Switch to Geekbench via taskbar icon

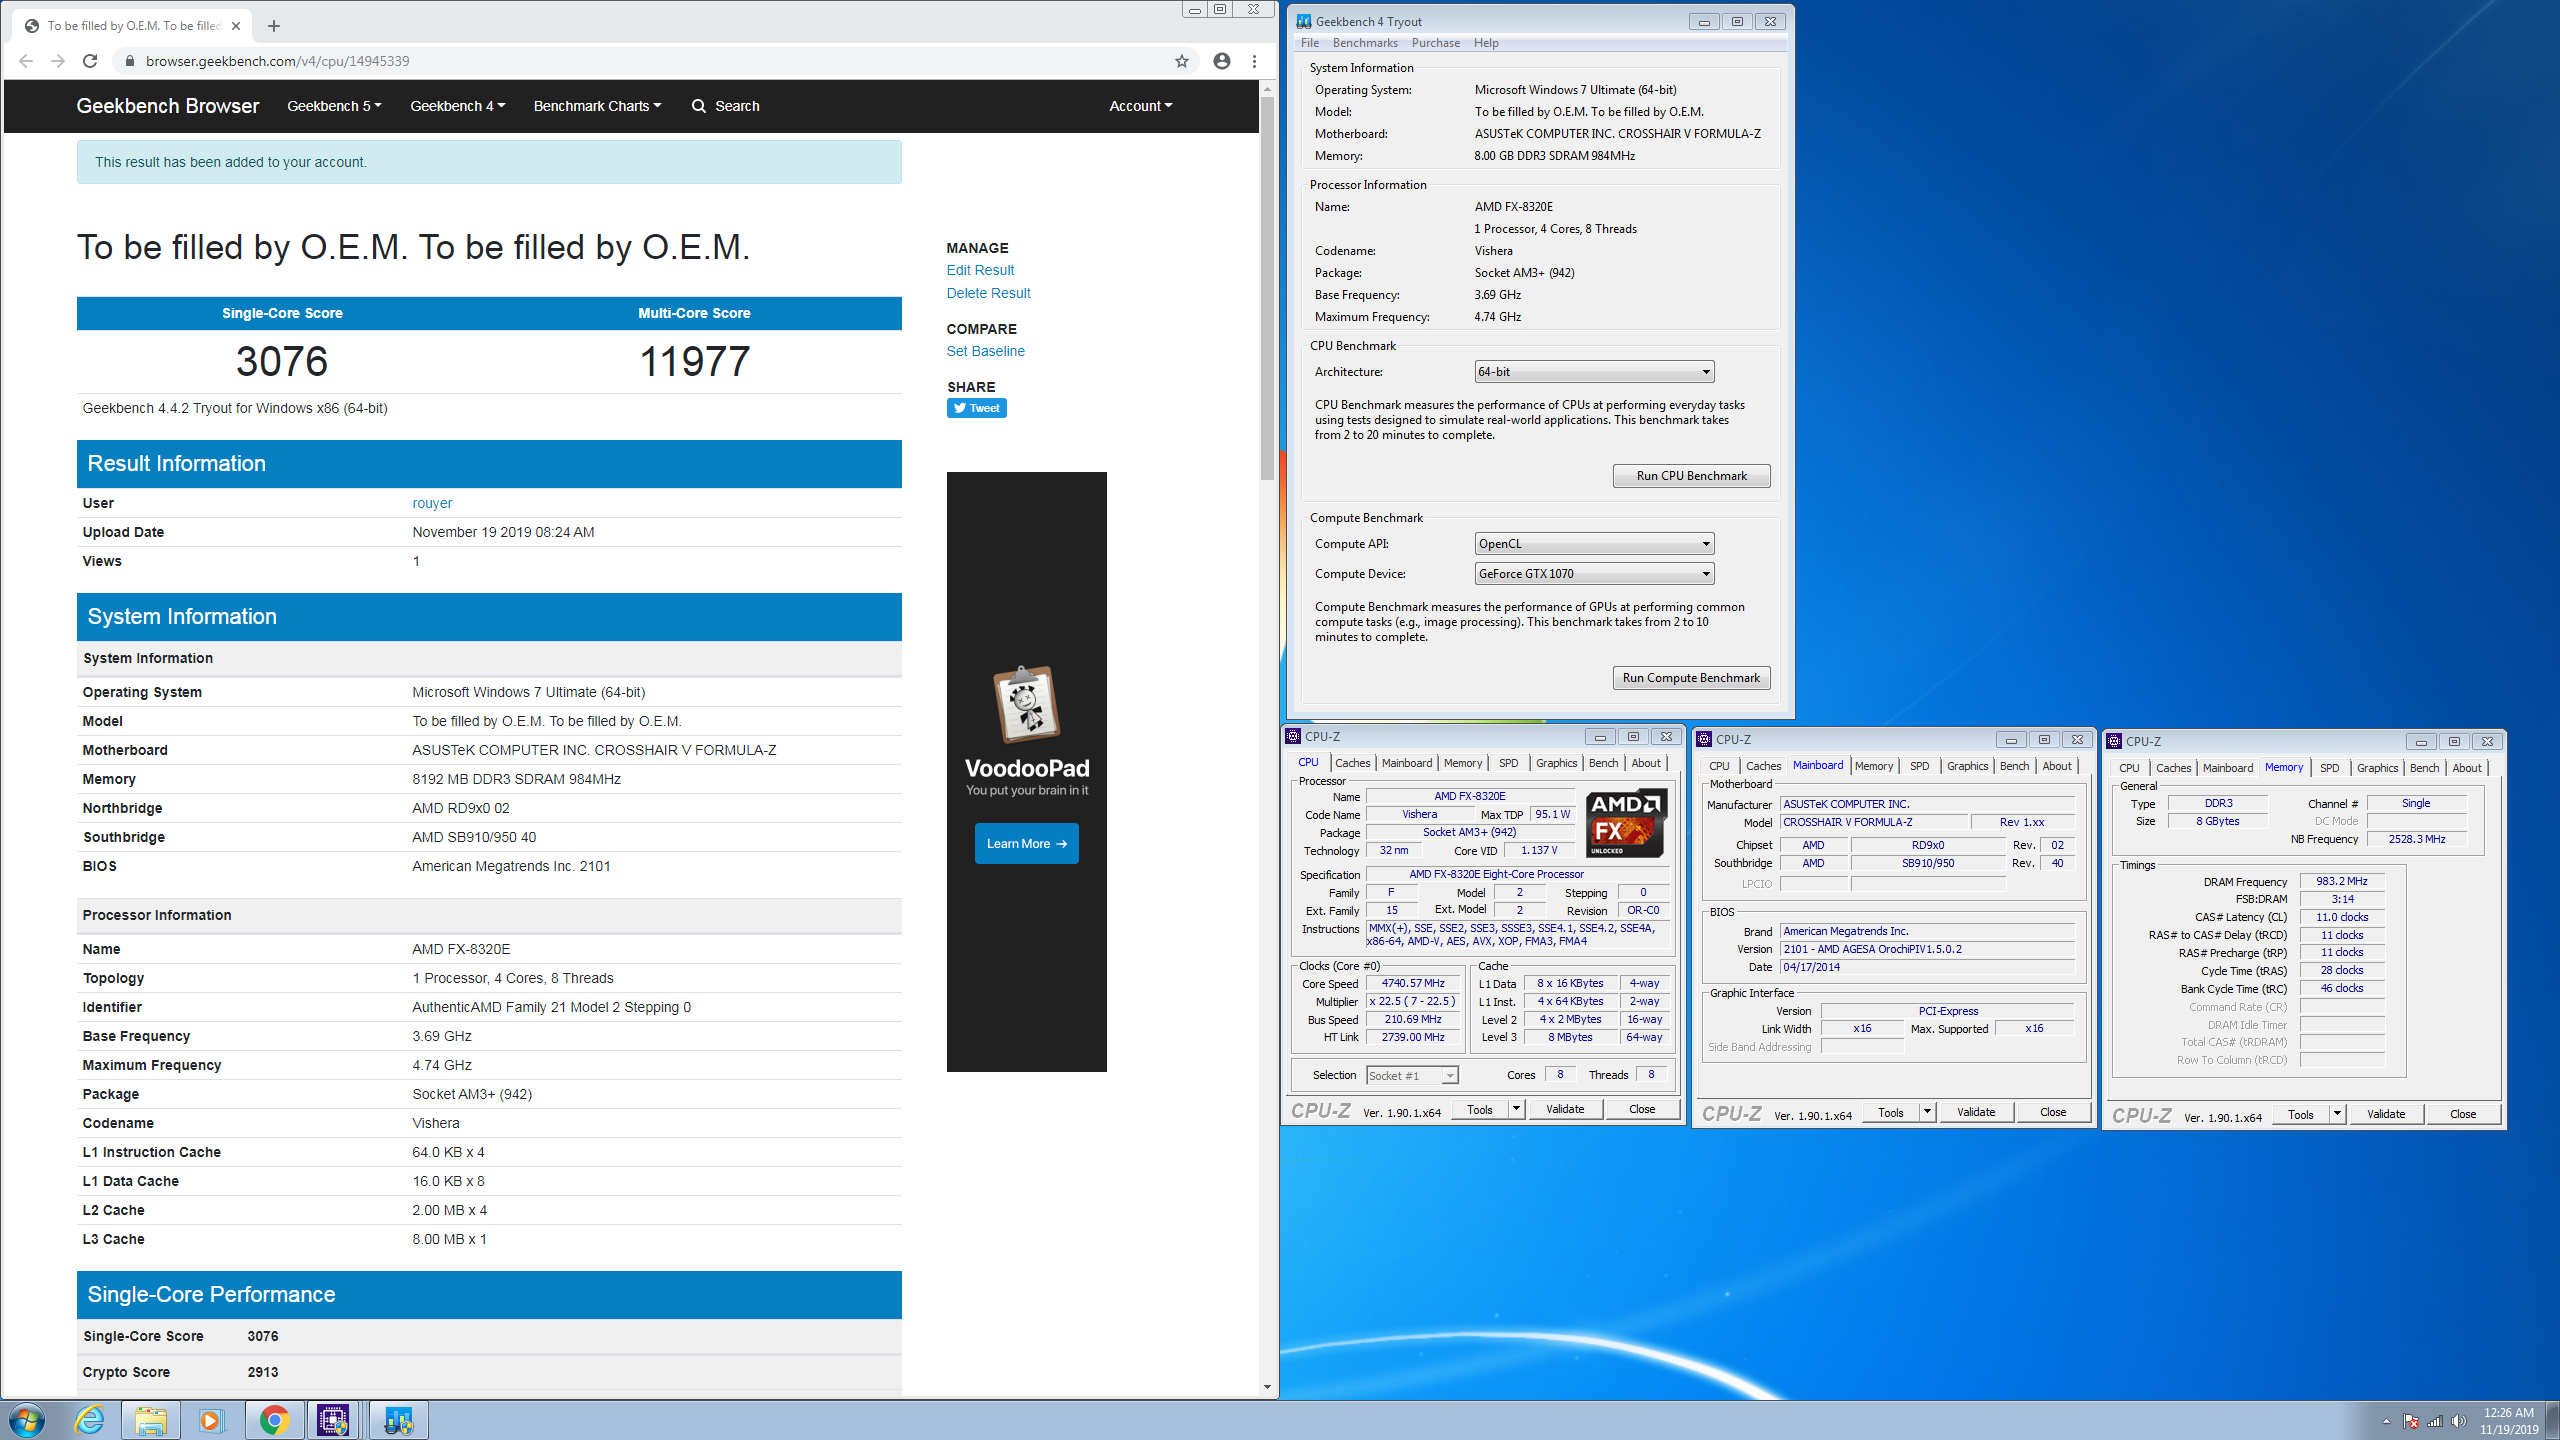pyautogui.click(x=398, y=1420)
